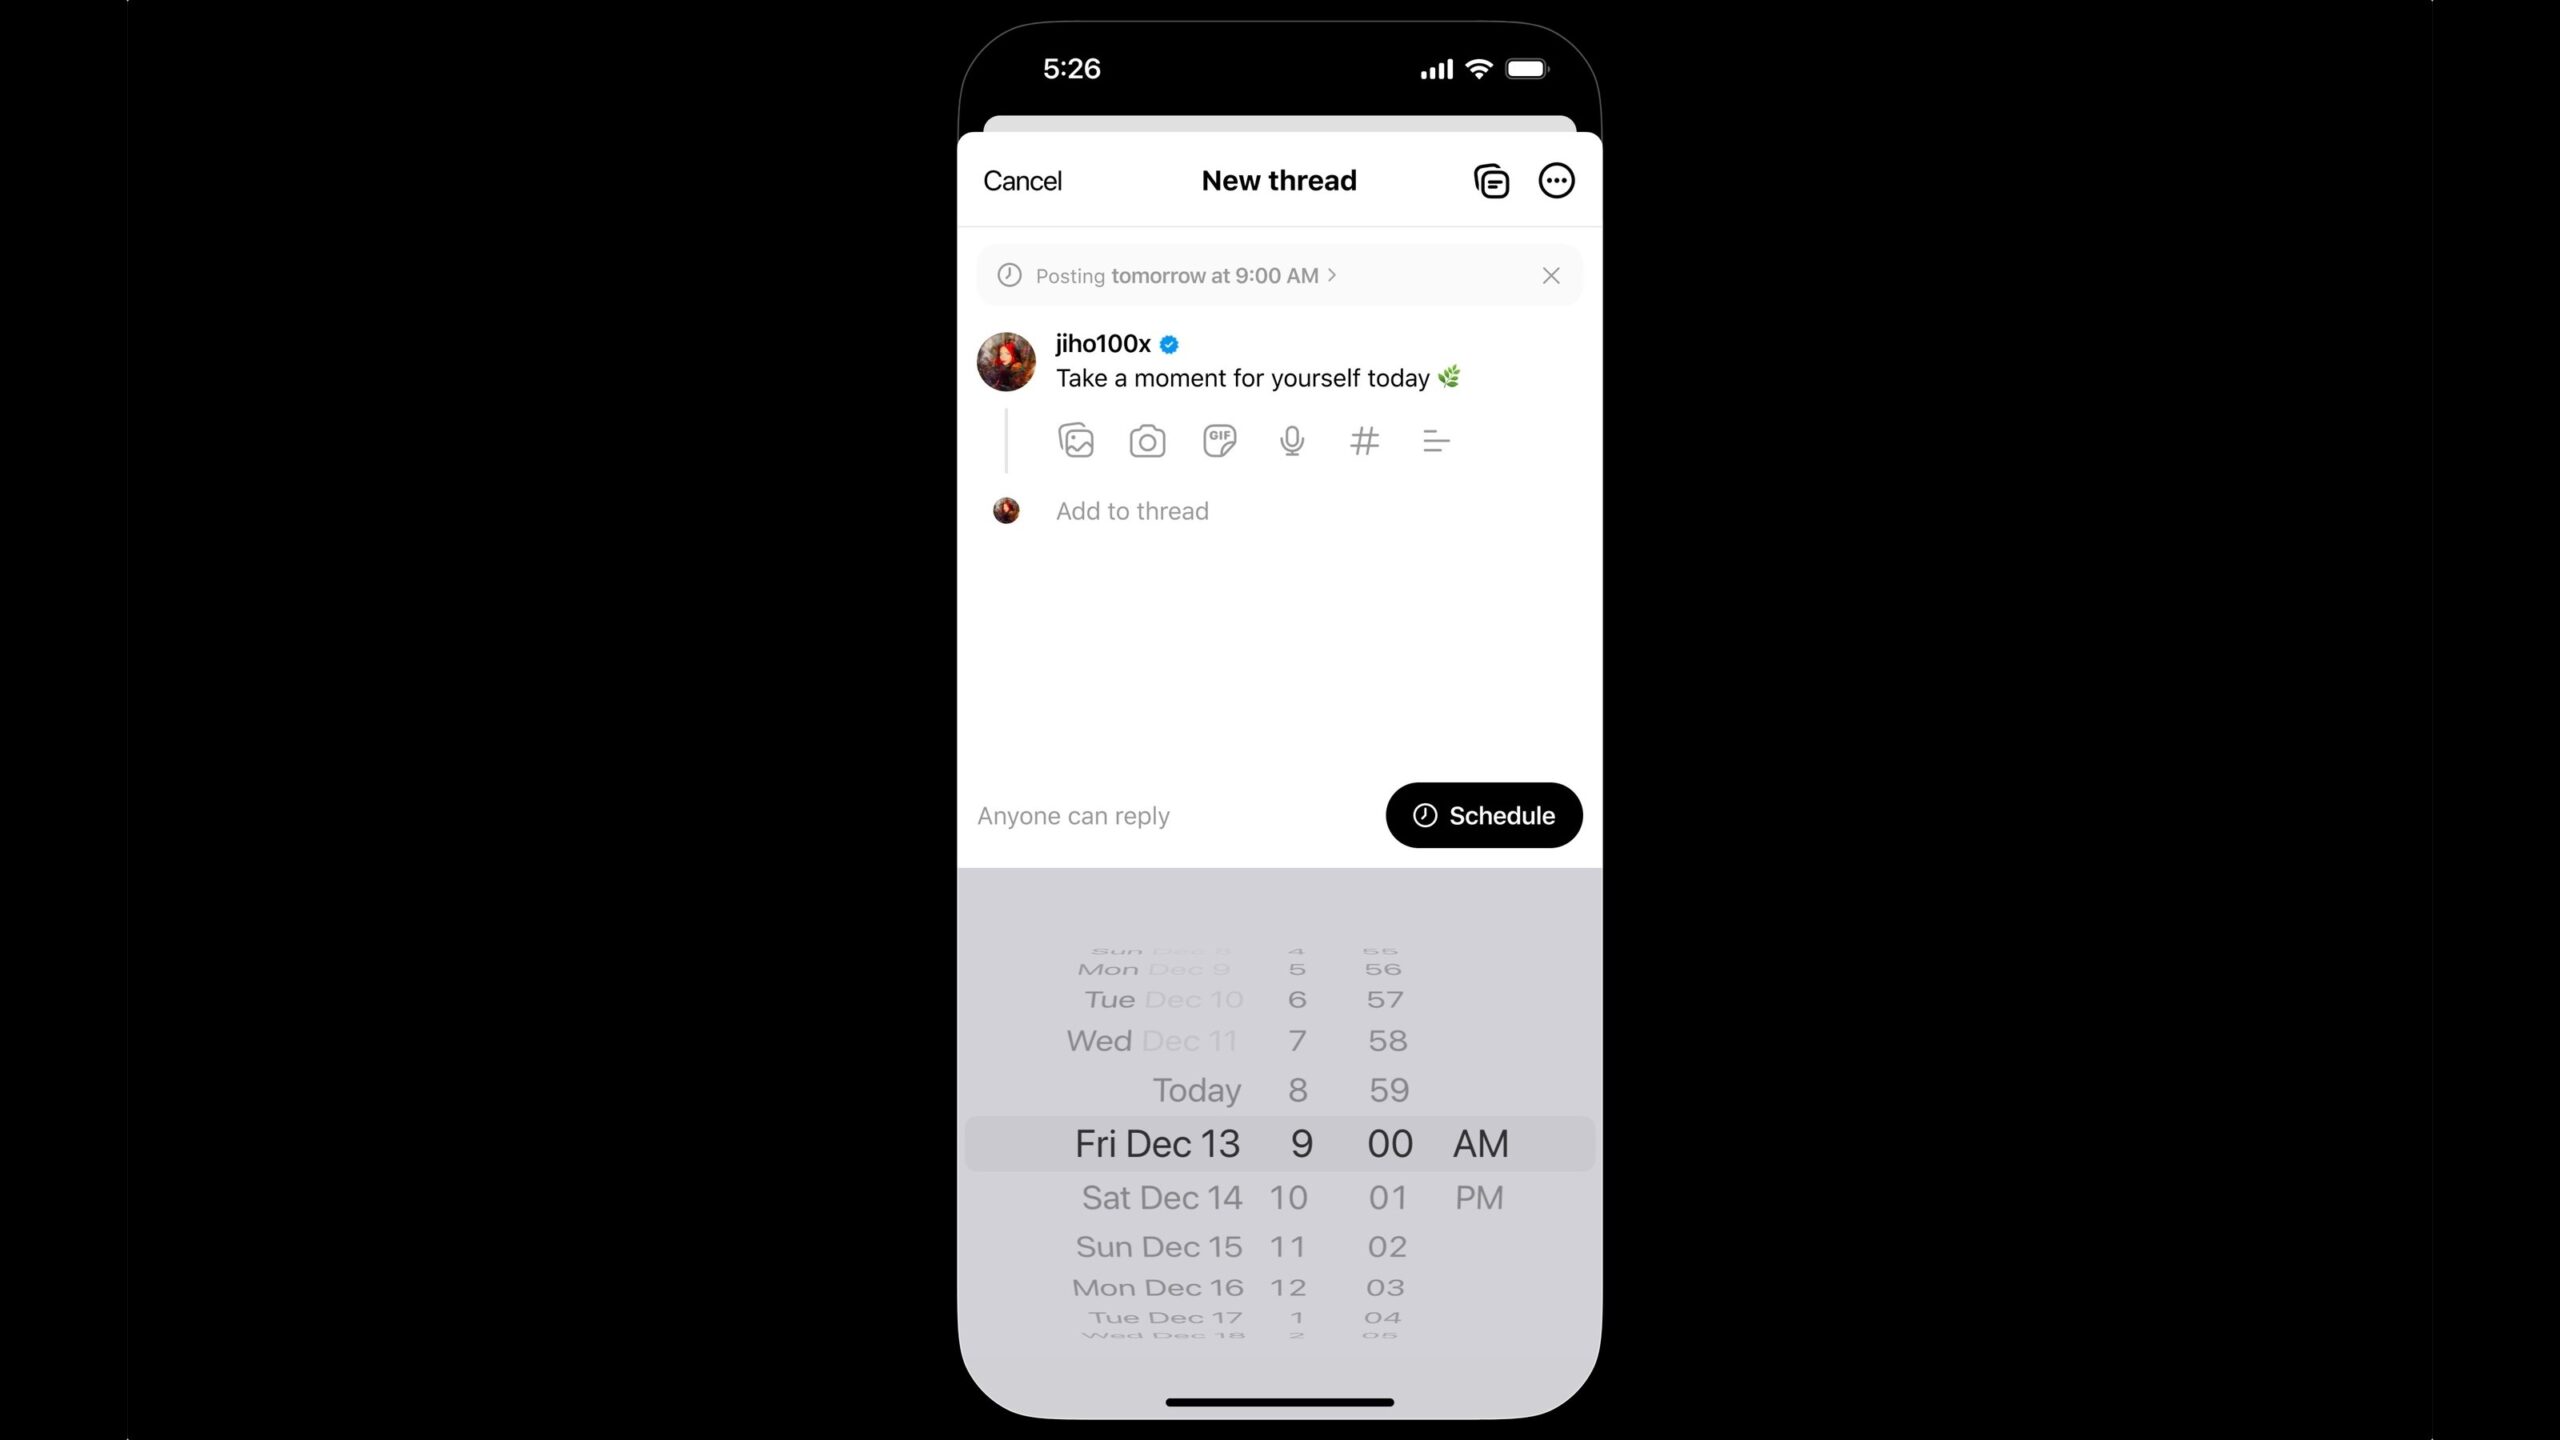The image size is (2560, 1440).
Task: Dismiss the scheduled post banner
Action: [1551, 274]
